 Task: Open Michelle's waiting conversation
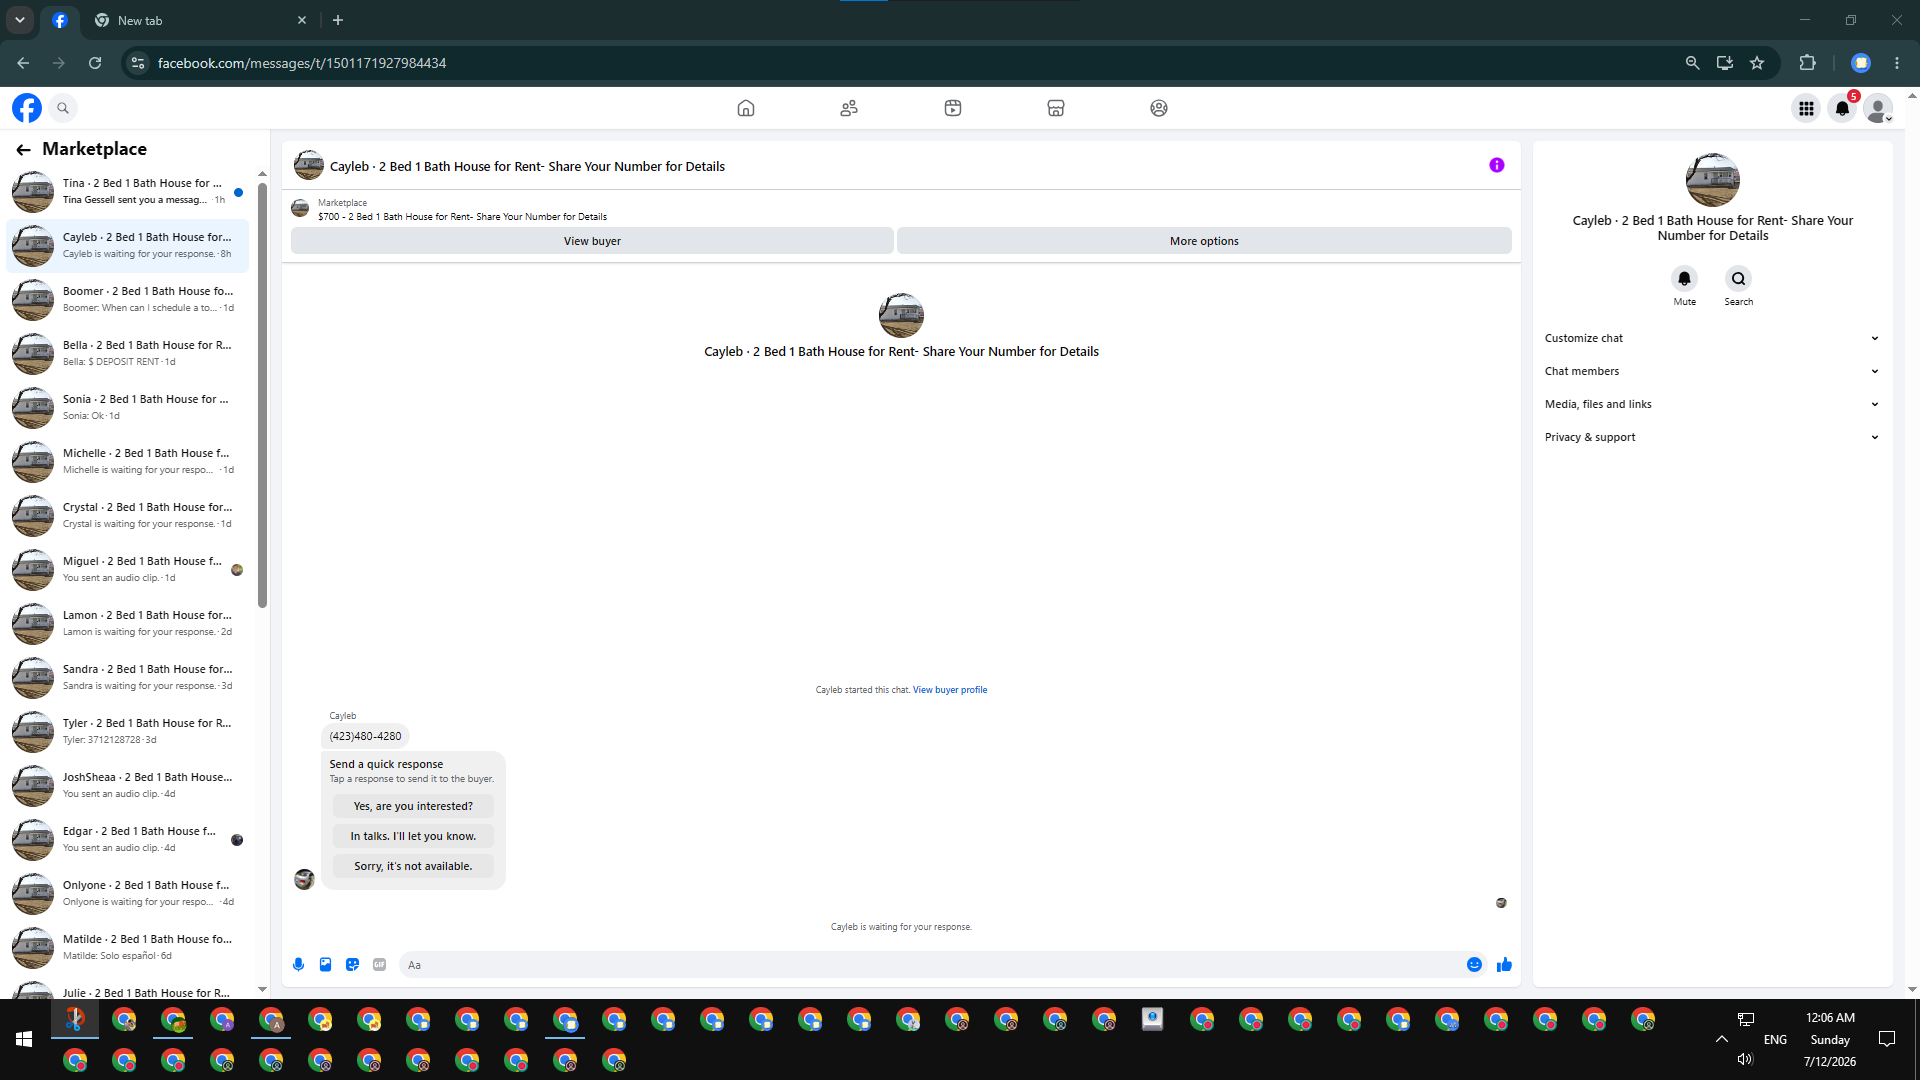(x=128, y=461)
